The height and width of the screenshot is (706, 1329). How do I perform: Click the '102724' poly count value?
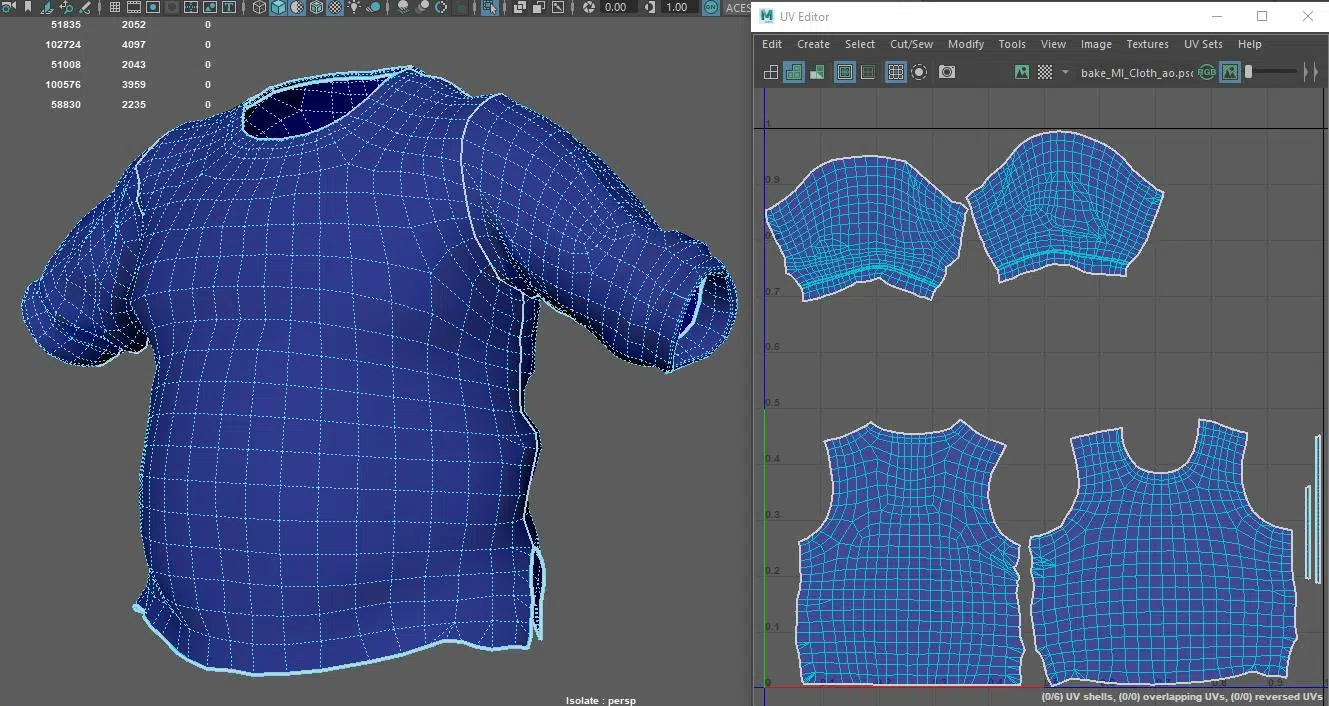63,45
